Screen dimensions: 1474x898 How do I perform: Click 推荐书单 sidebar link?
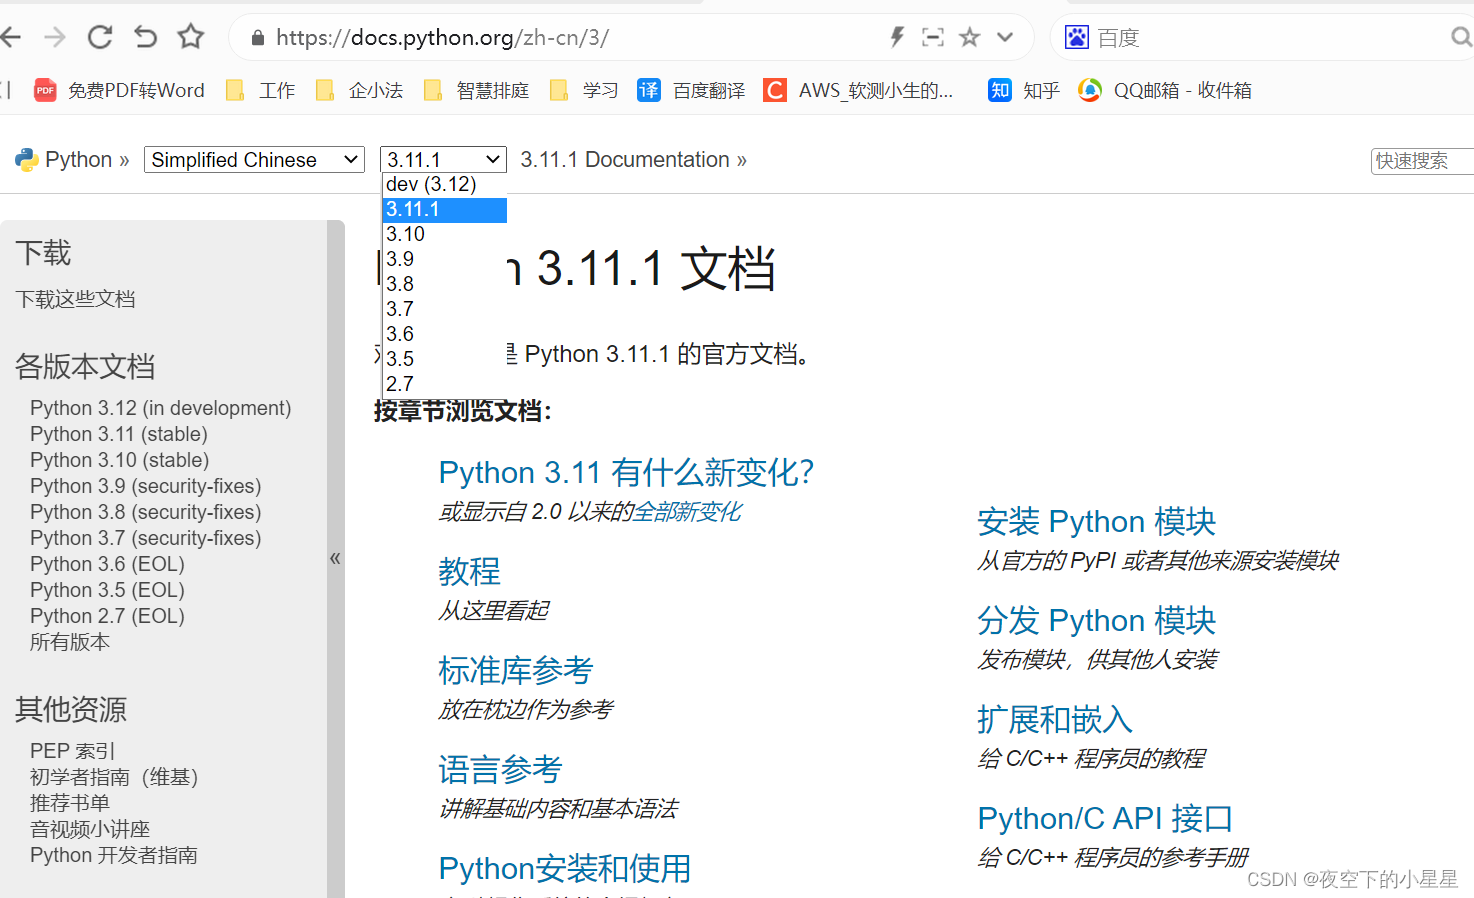70,803
